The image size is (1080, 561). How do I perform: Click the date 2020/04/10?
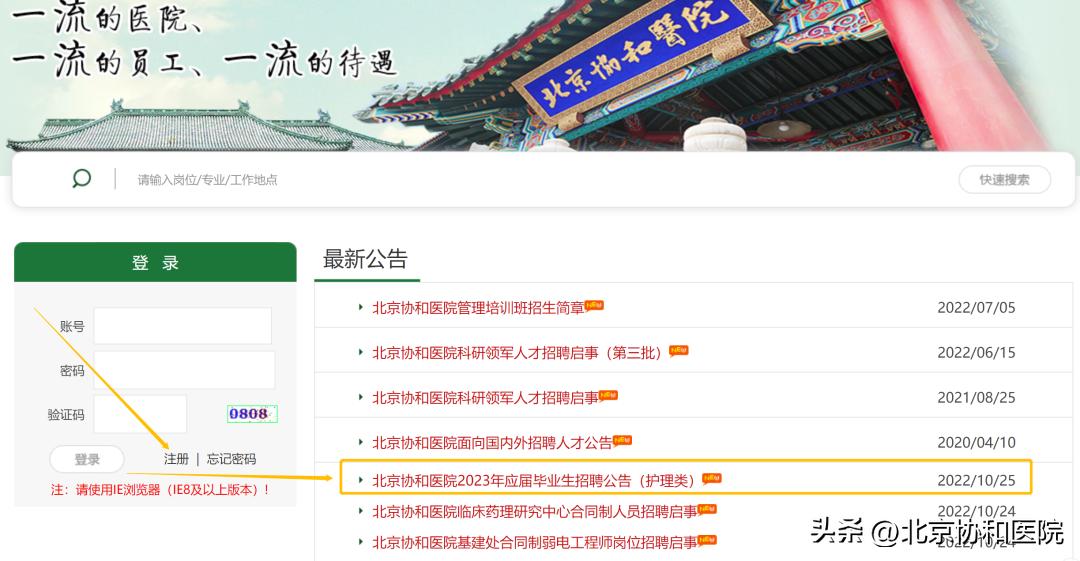976,442
